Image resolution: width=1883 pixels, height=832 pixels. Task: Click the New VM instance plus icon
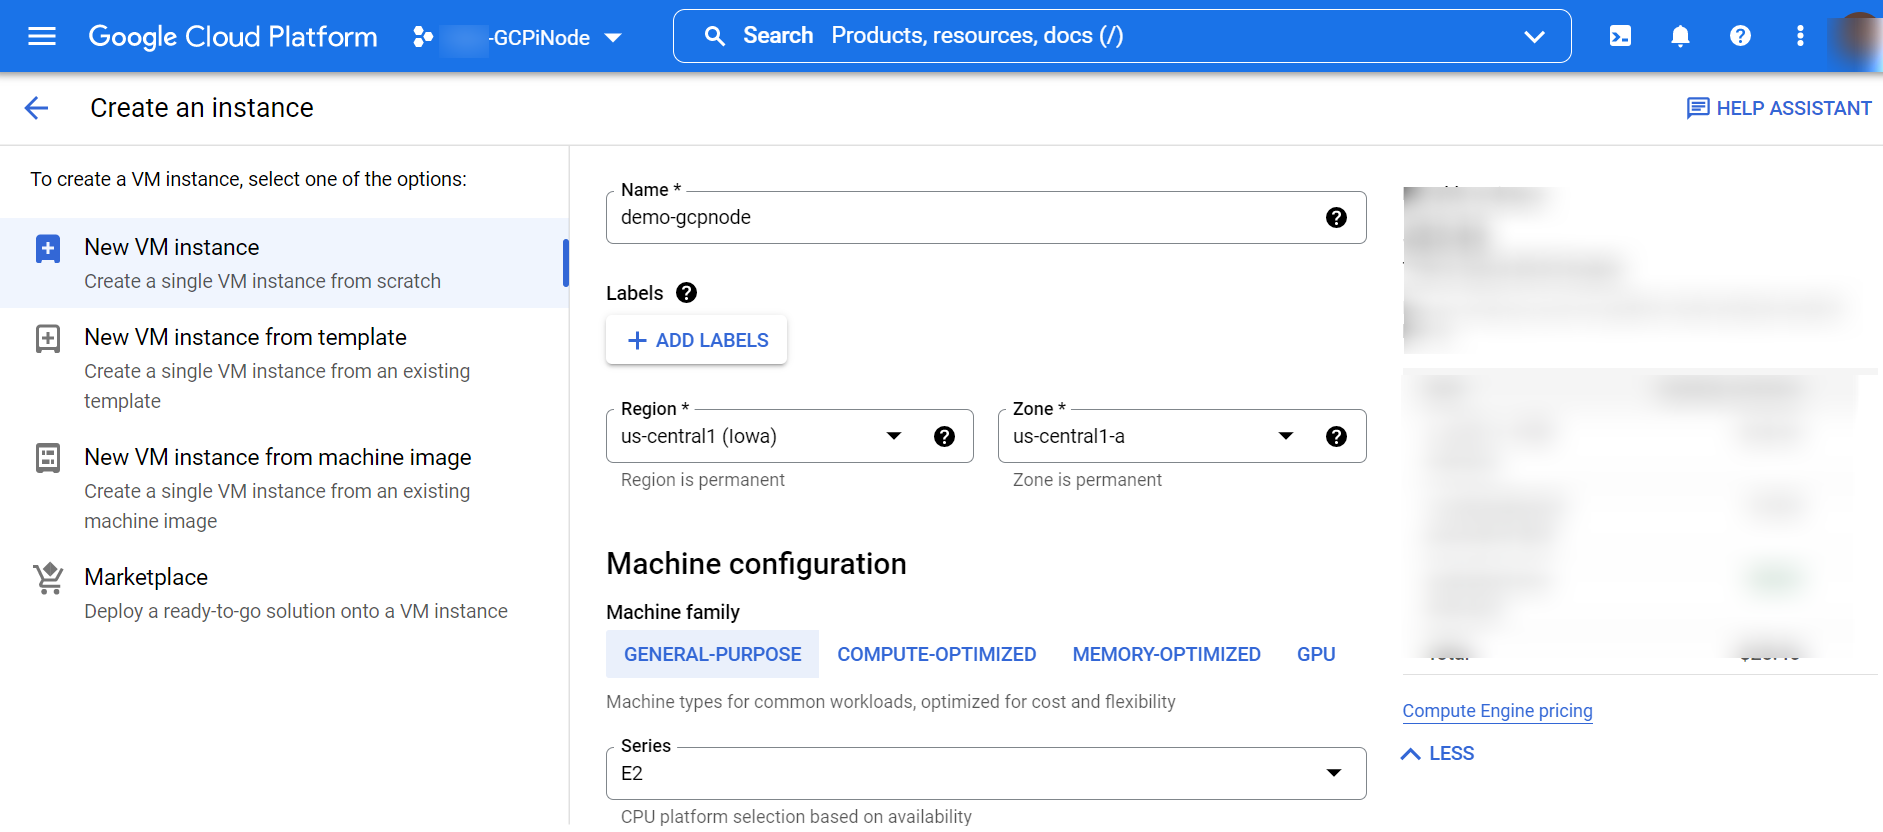(x=48, y=248)
